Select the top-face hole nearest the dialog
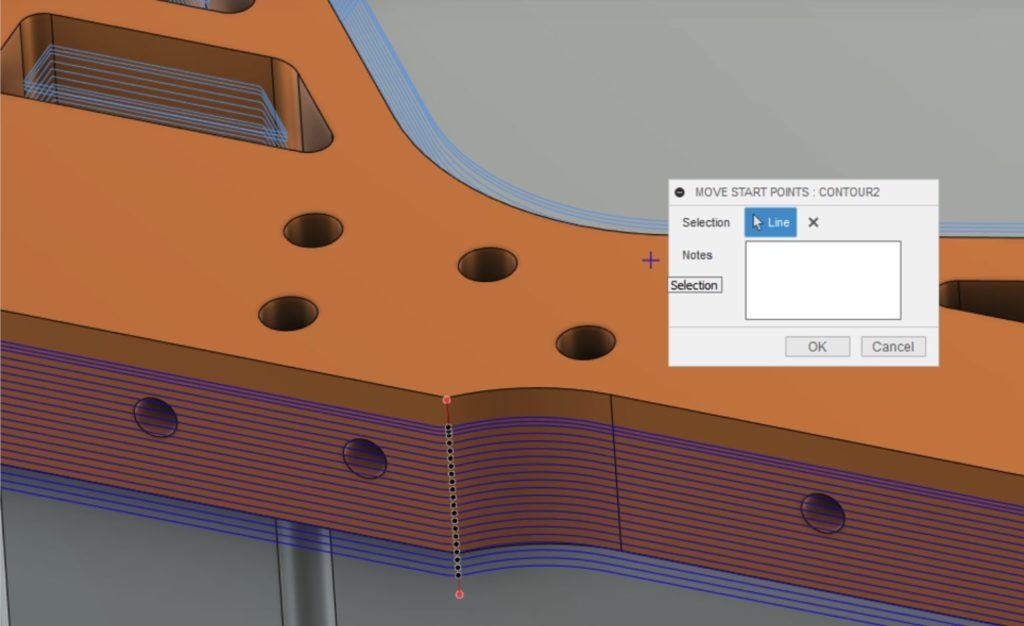Image resolution: width=1024 pixels, height=626 pixels. pos(586,342)
